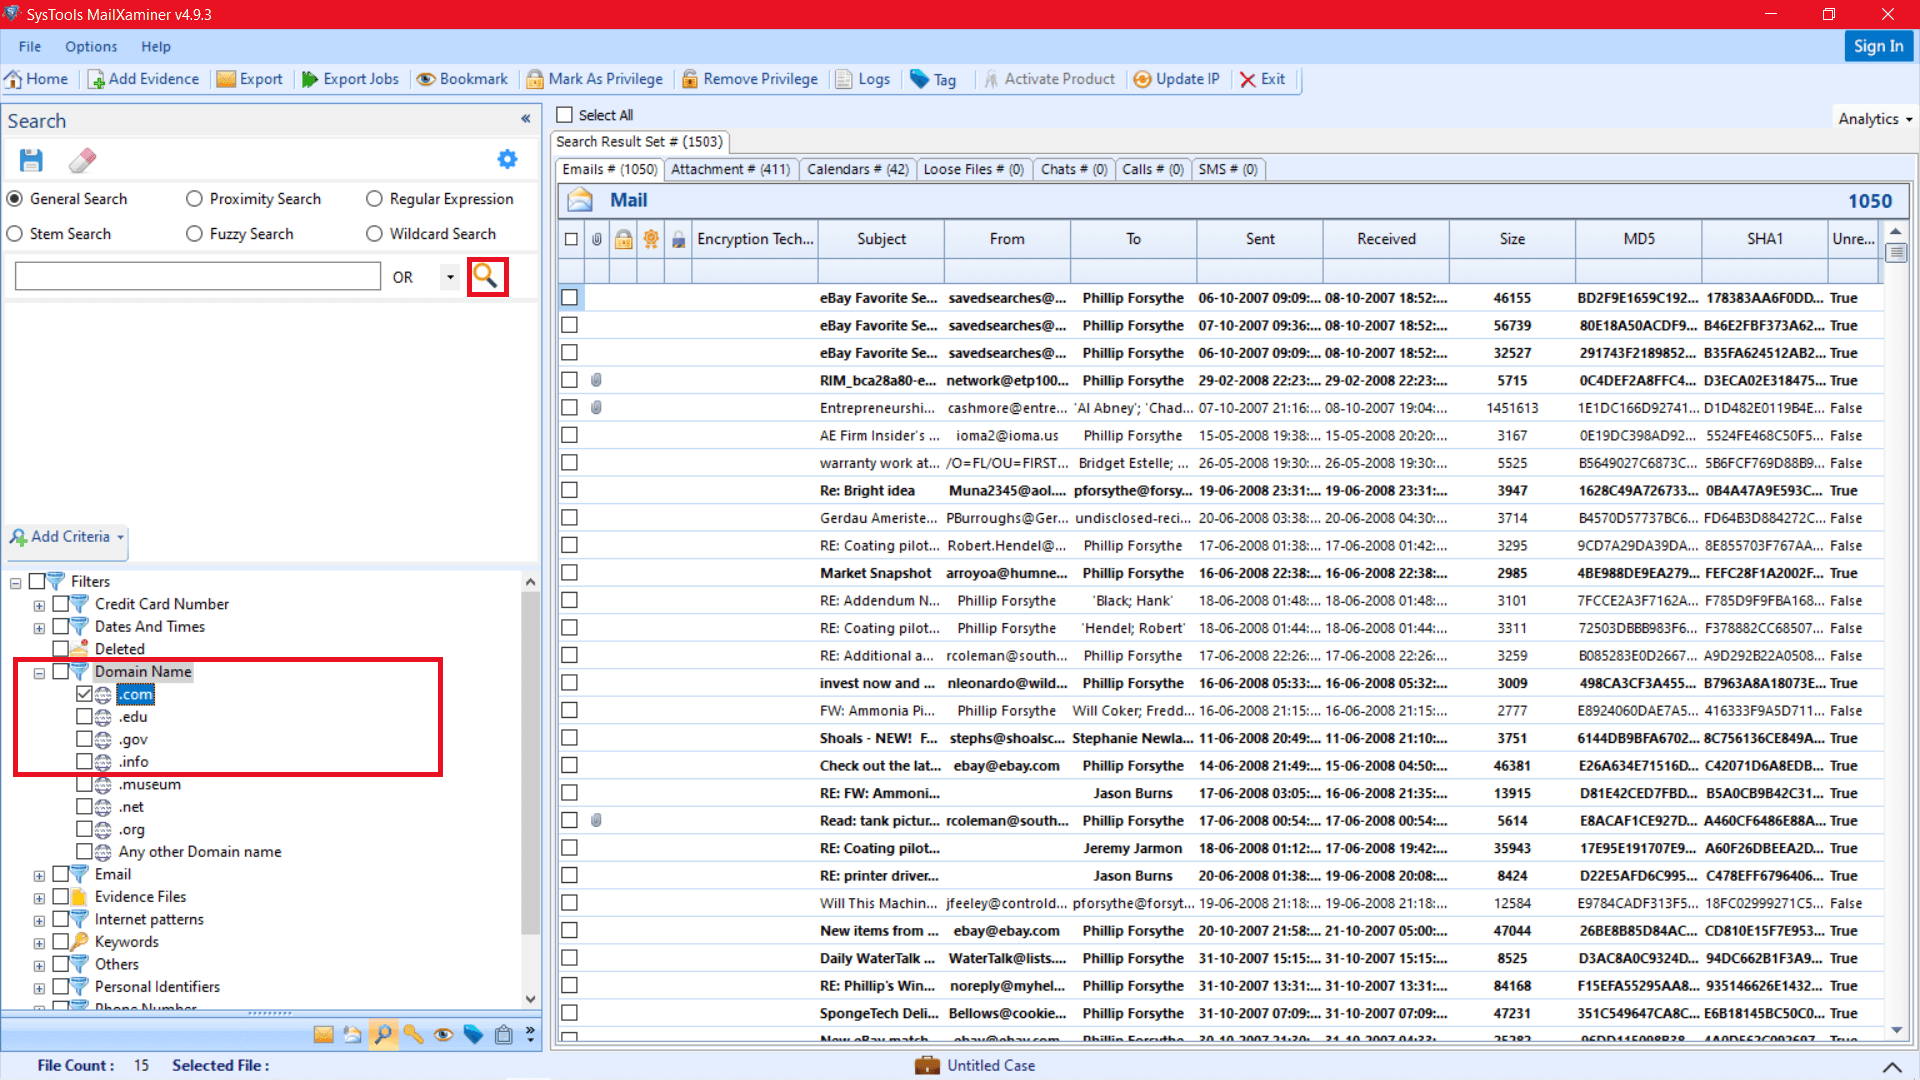Enable the .edu domain filter
This screenshot has width=1920, height=1080.
86,716
